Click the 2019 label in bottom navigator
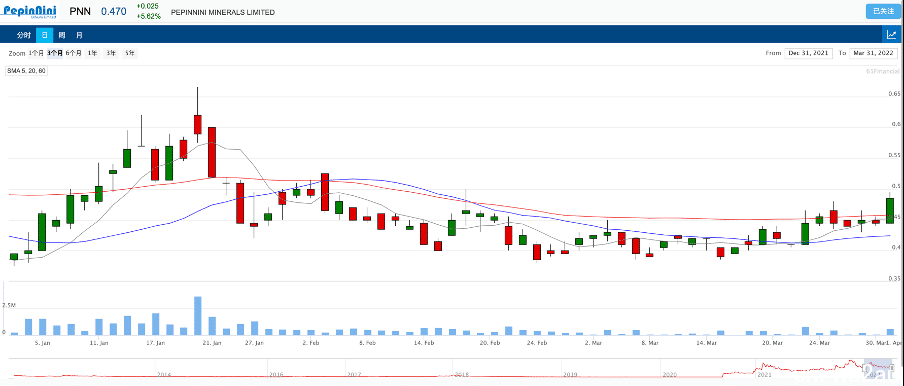This screenshot has width=904, height=386. point(570,374)
